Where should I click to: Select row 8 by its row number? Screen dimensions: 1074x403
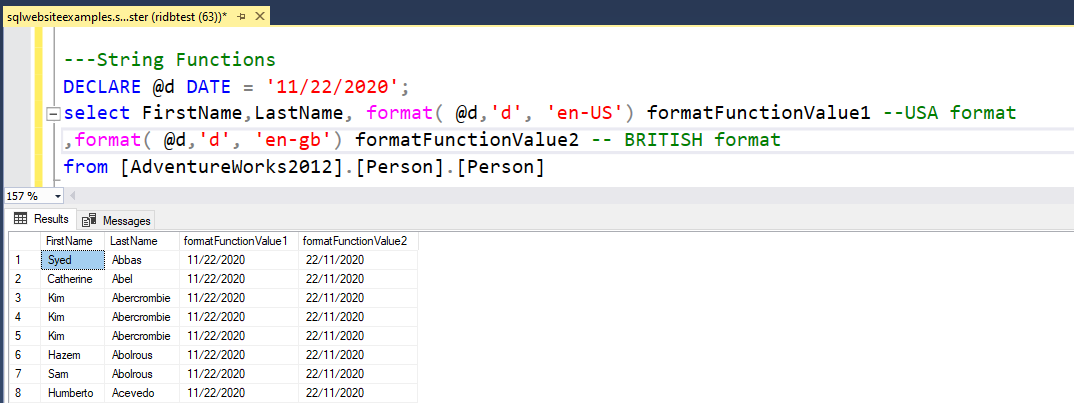pyautogui.click(x=25, y=393)
